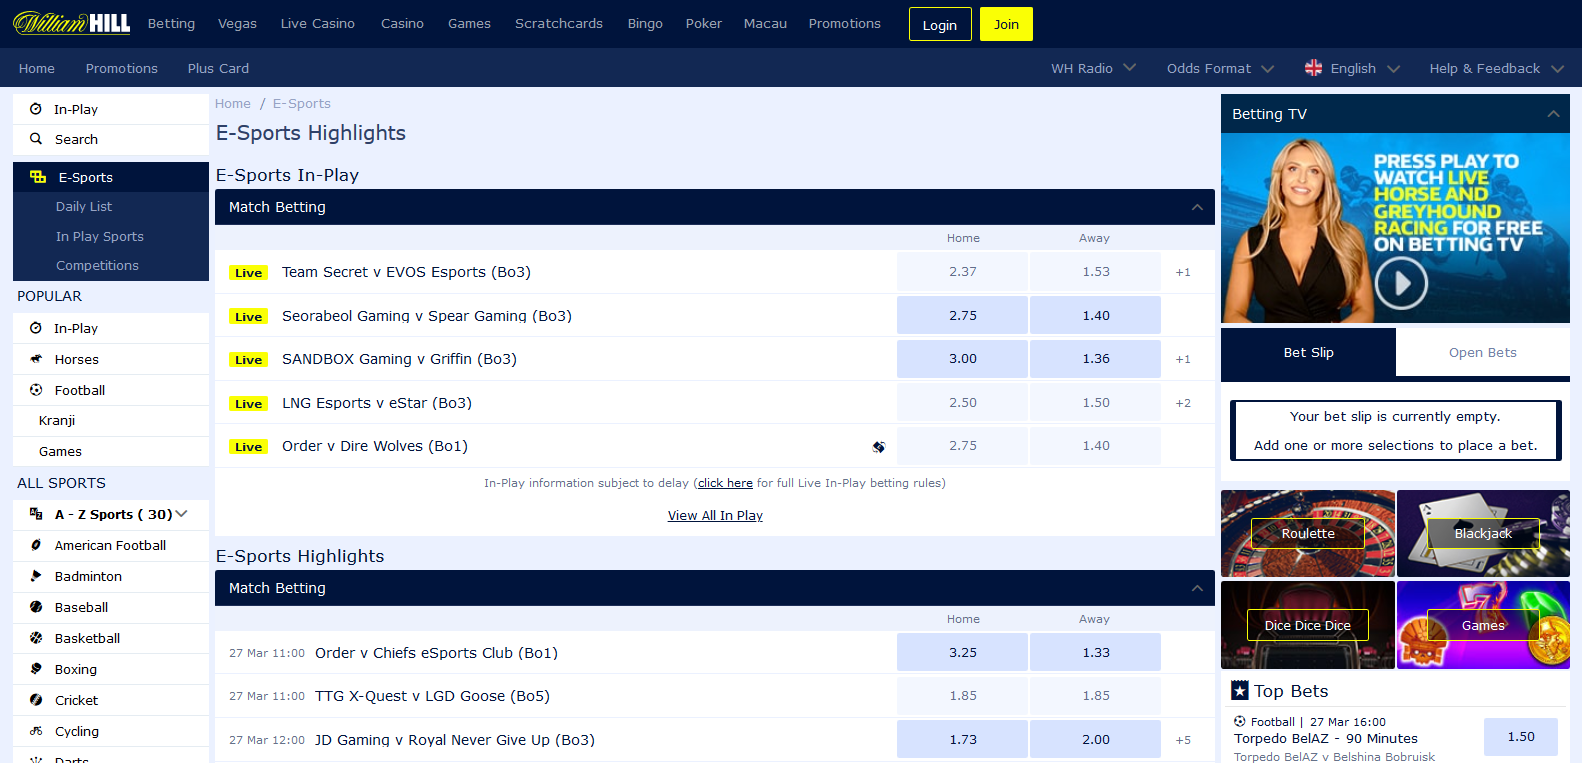Open the View All In Play link
The image size is (1582, 763).
click(715, 515)
